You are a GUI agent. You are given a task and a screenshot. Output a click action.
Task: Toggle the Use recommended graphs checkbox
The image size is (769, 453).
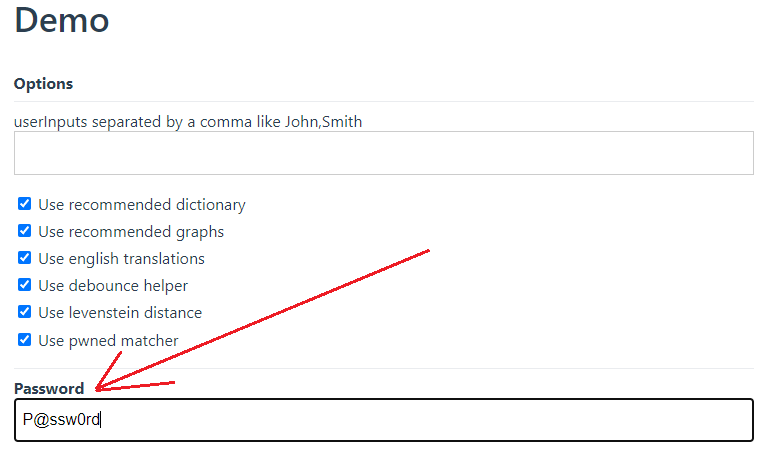25,231
